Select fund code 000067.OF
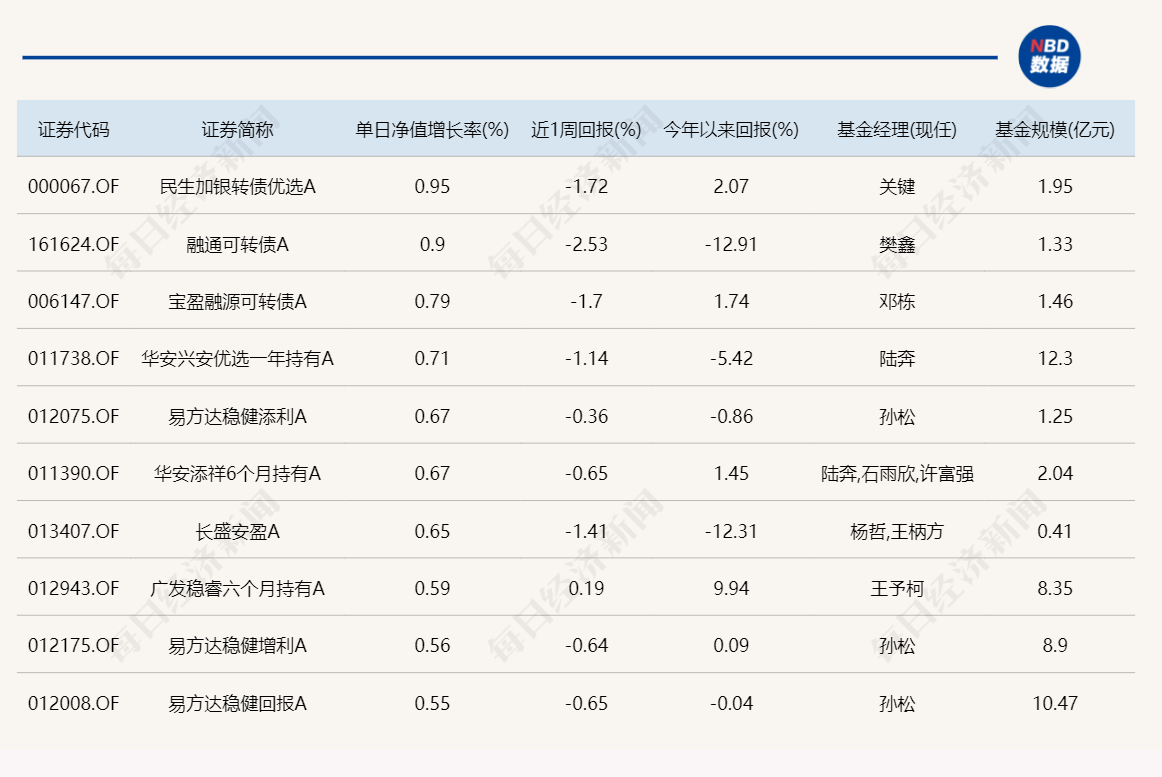Image resolution: width=1162 pixels, height=777 pixels. [73, 186]
